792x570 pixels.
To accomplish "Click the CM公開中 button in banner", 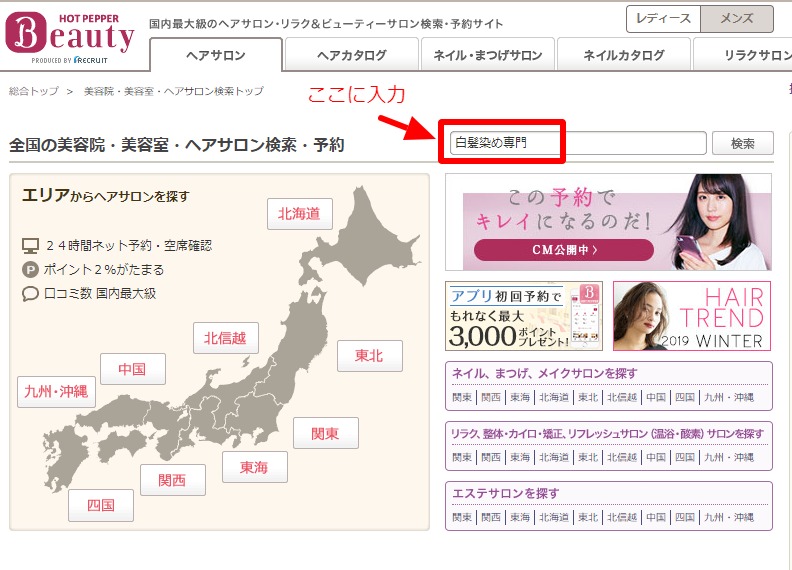I will (x=564, y=250).
